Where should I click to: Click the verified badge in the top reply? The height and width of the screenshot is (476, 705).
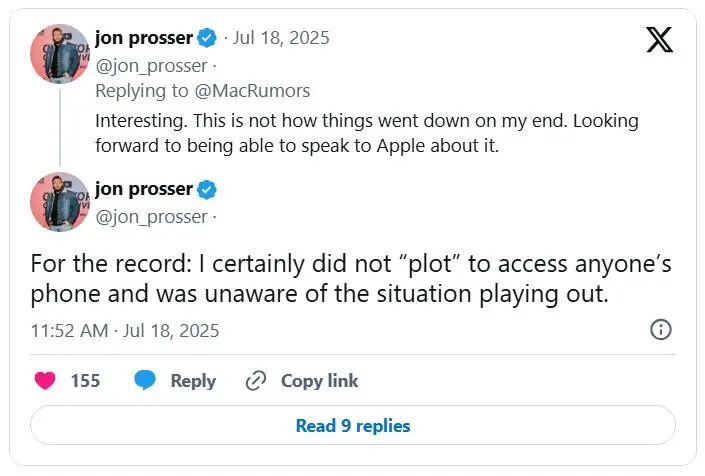pyautogui.click(x=207, y=38)
